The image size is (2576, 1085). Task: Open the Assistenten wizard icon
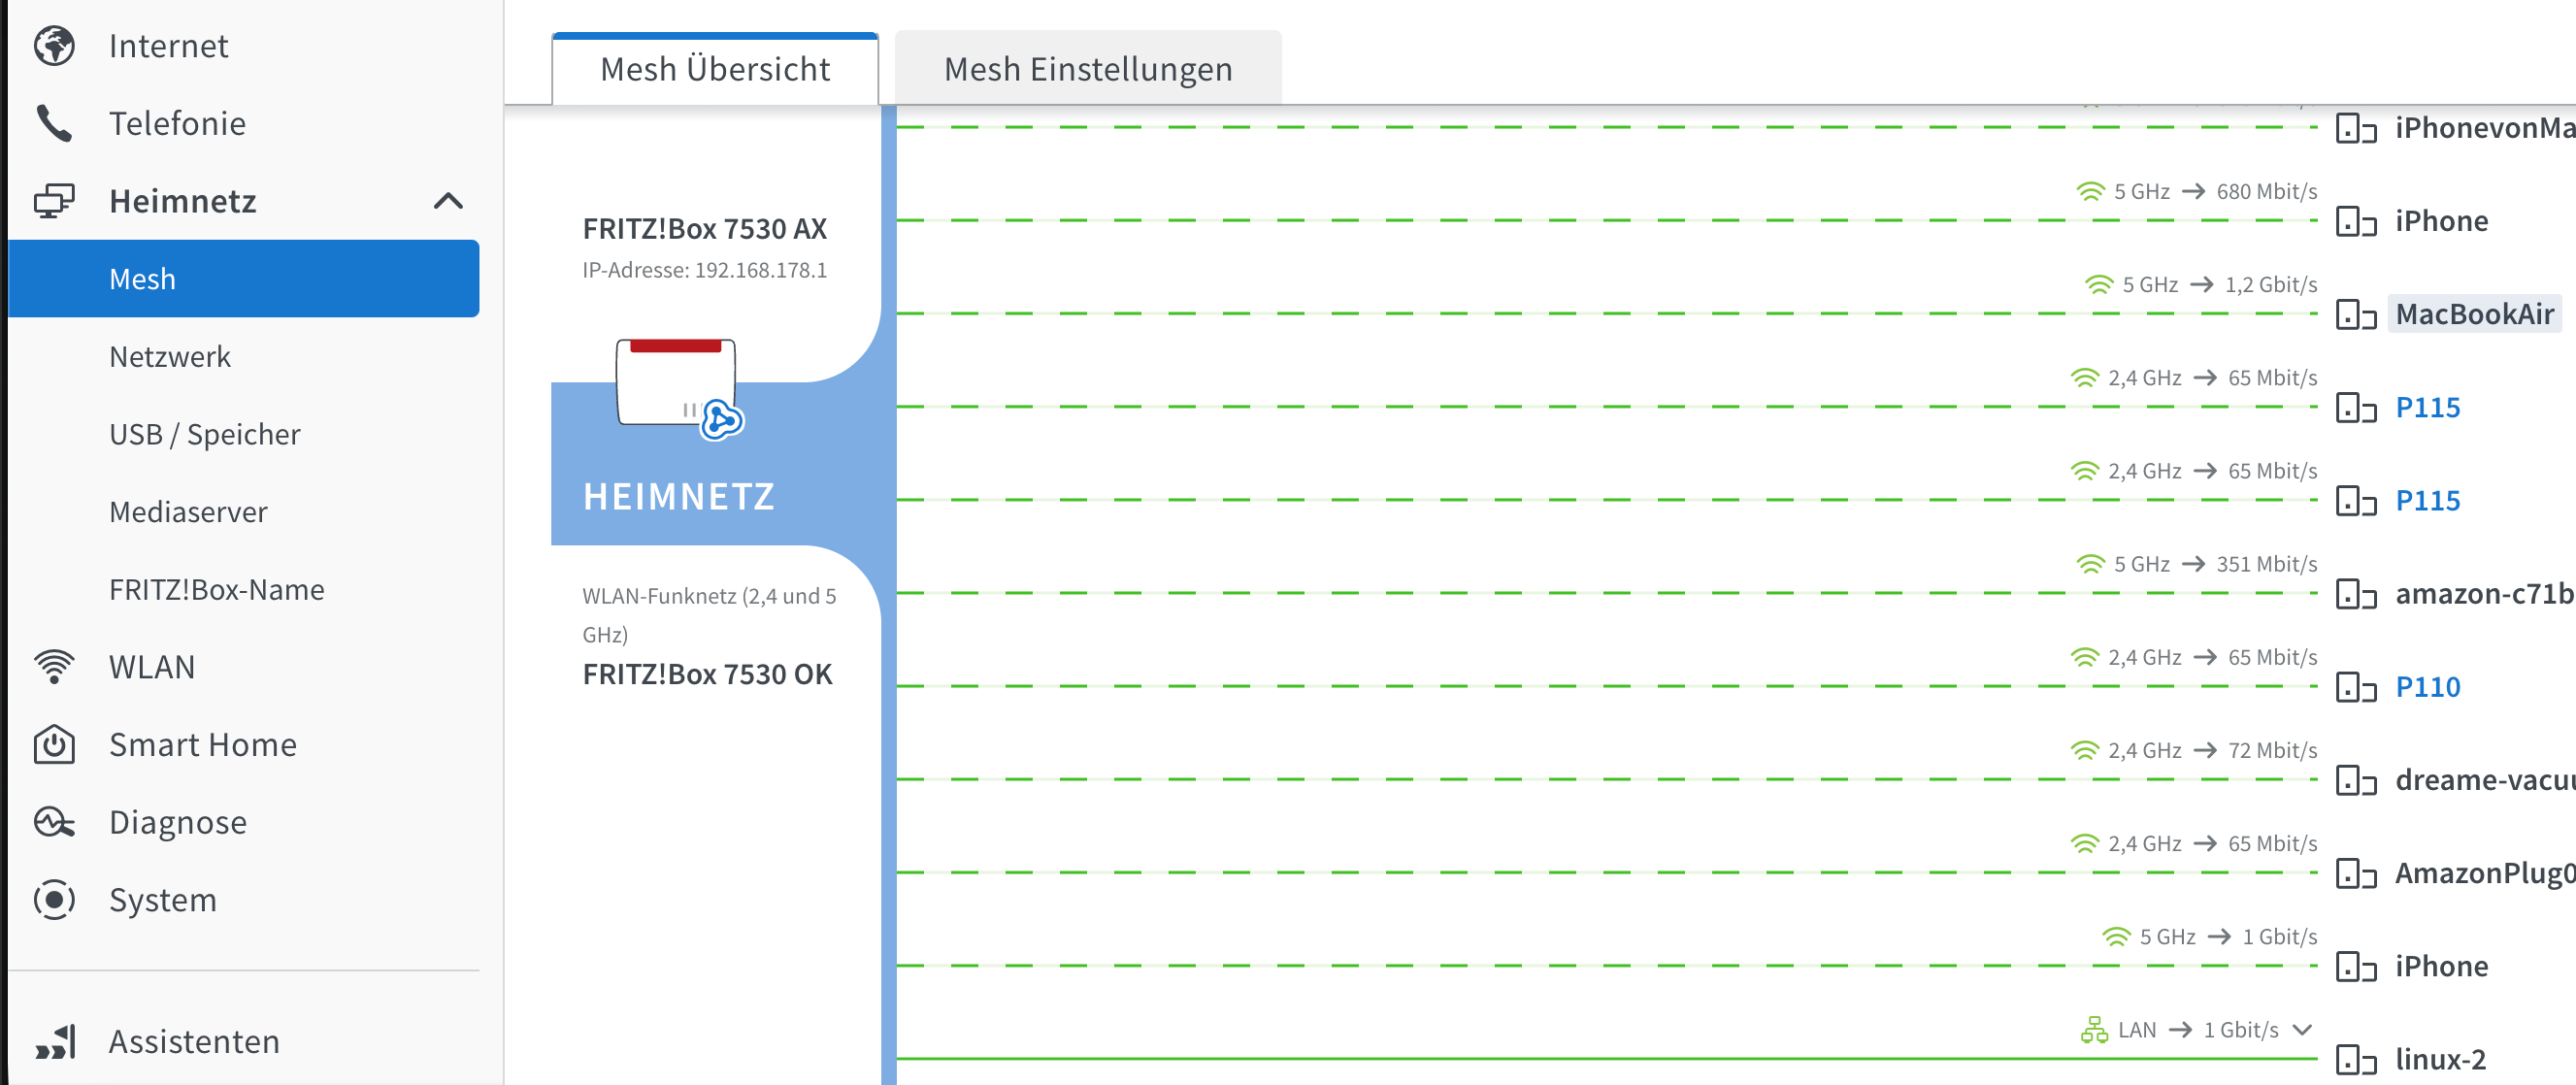tap(54, 1042)
